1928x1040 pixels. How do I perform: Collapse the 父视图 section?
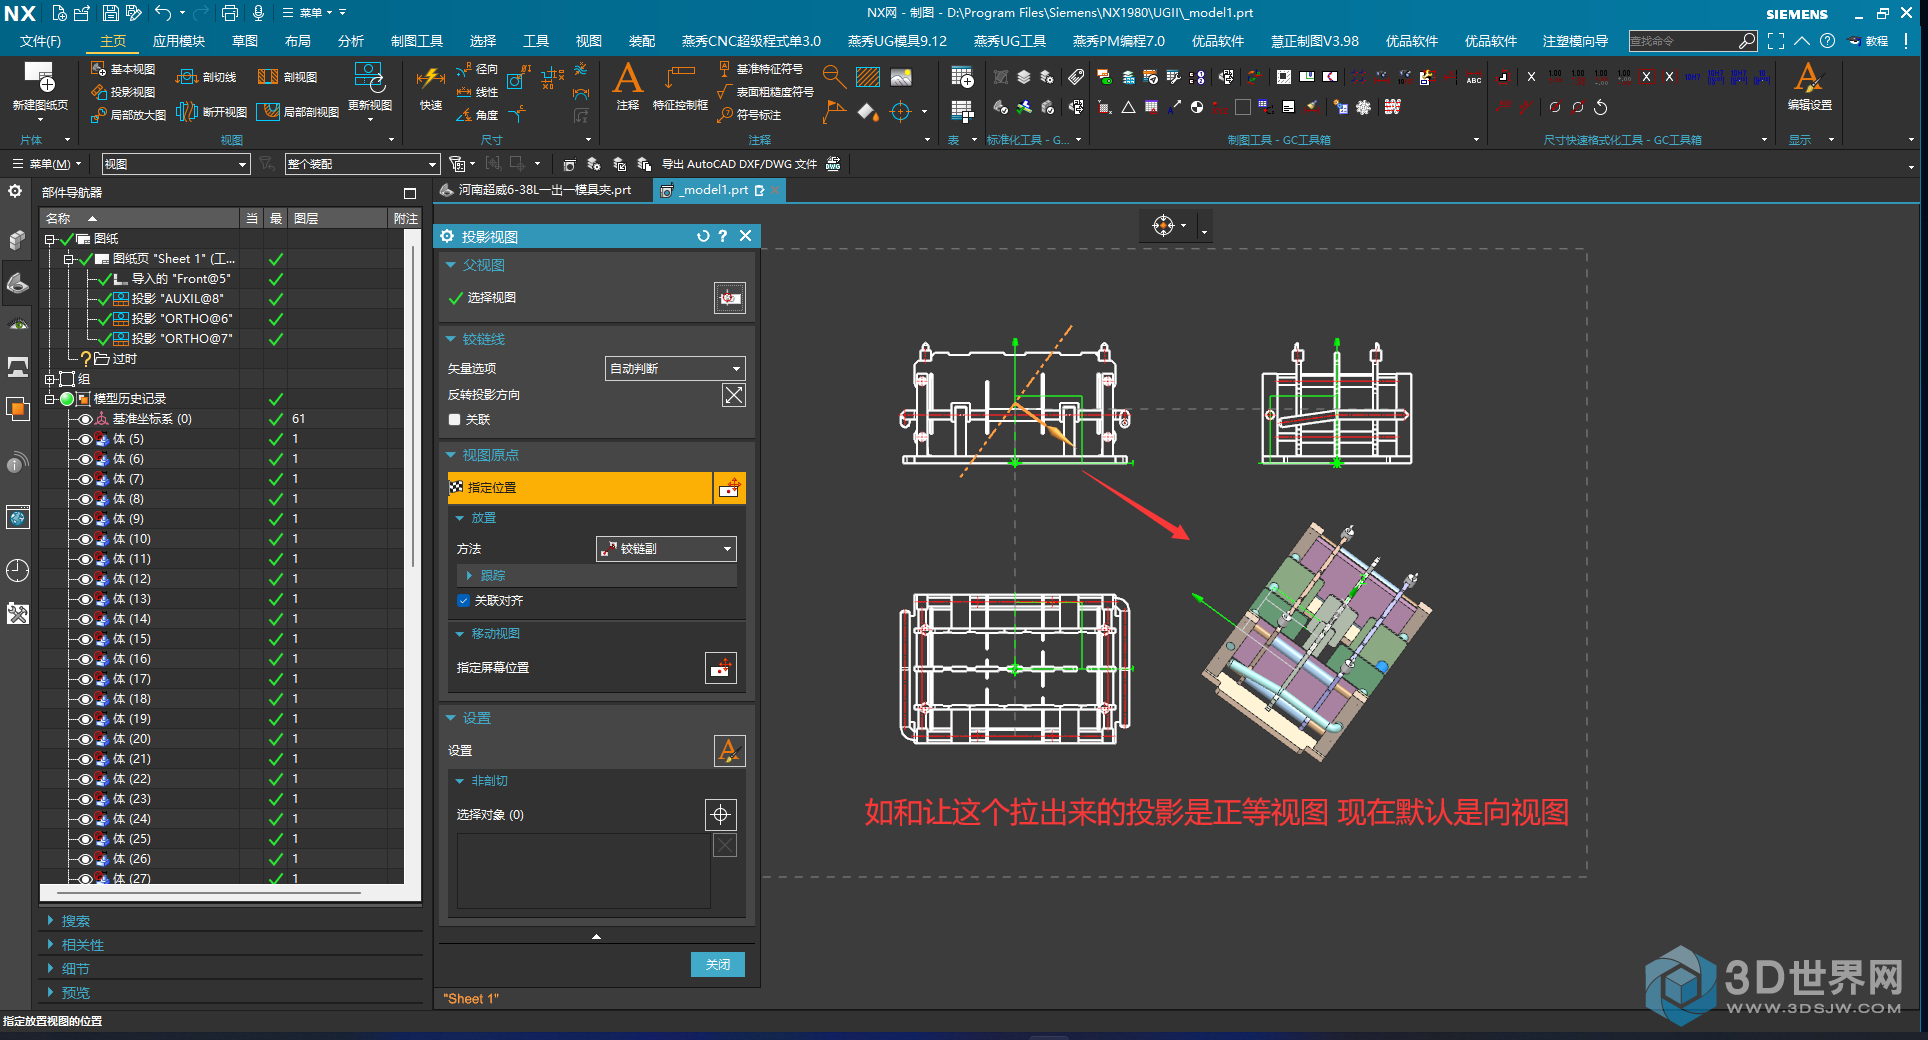click(x=451, y=265)
